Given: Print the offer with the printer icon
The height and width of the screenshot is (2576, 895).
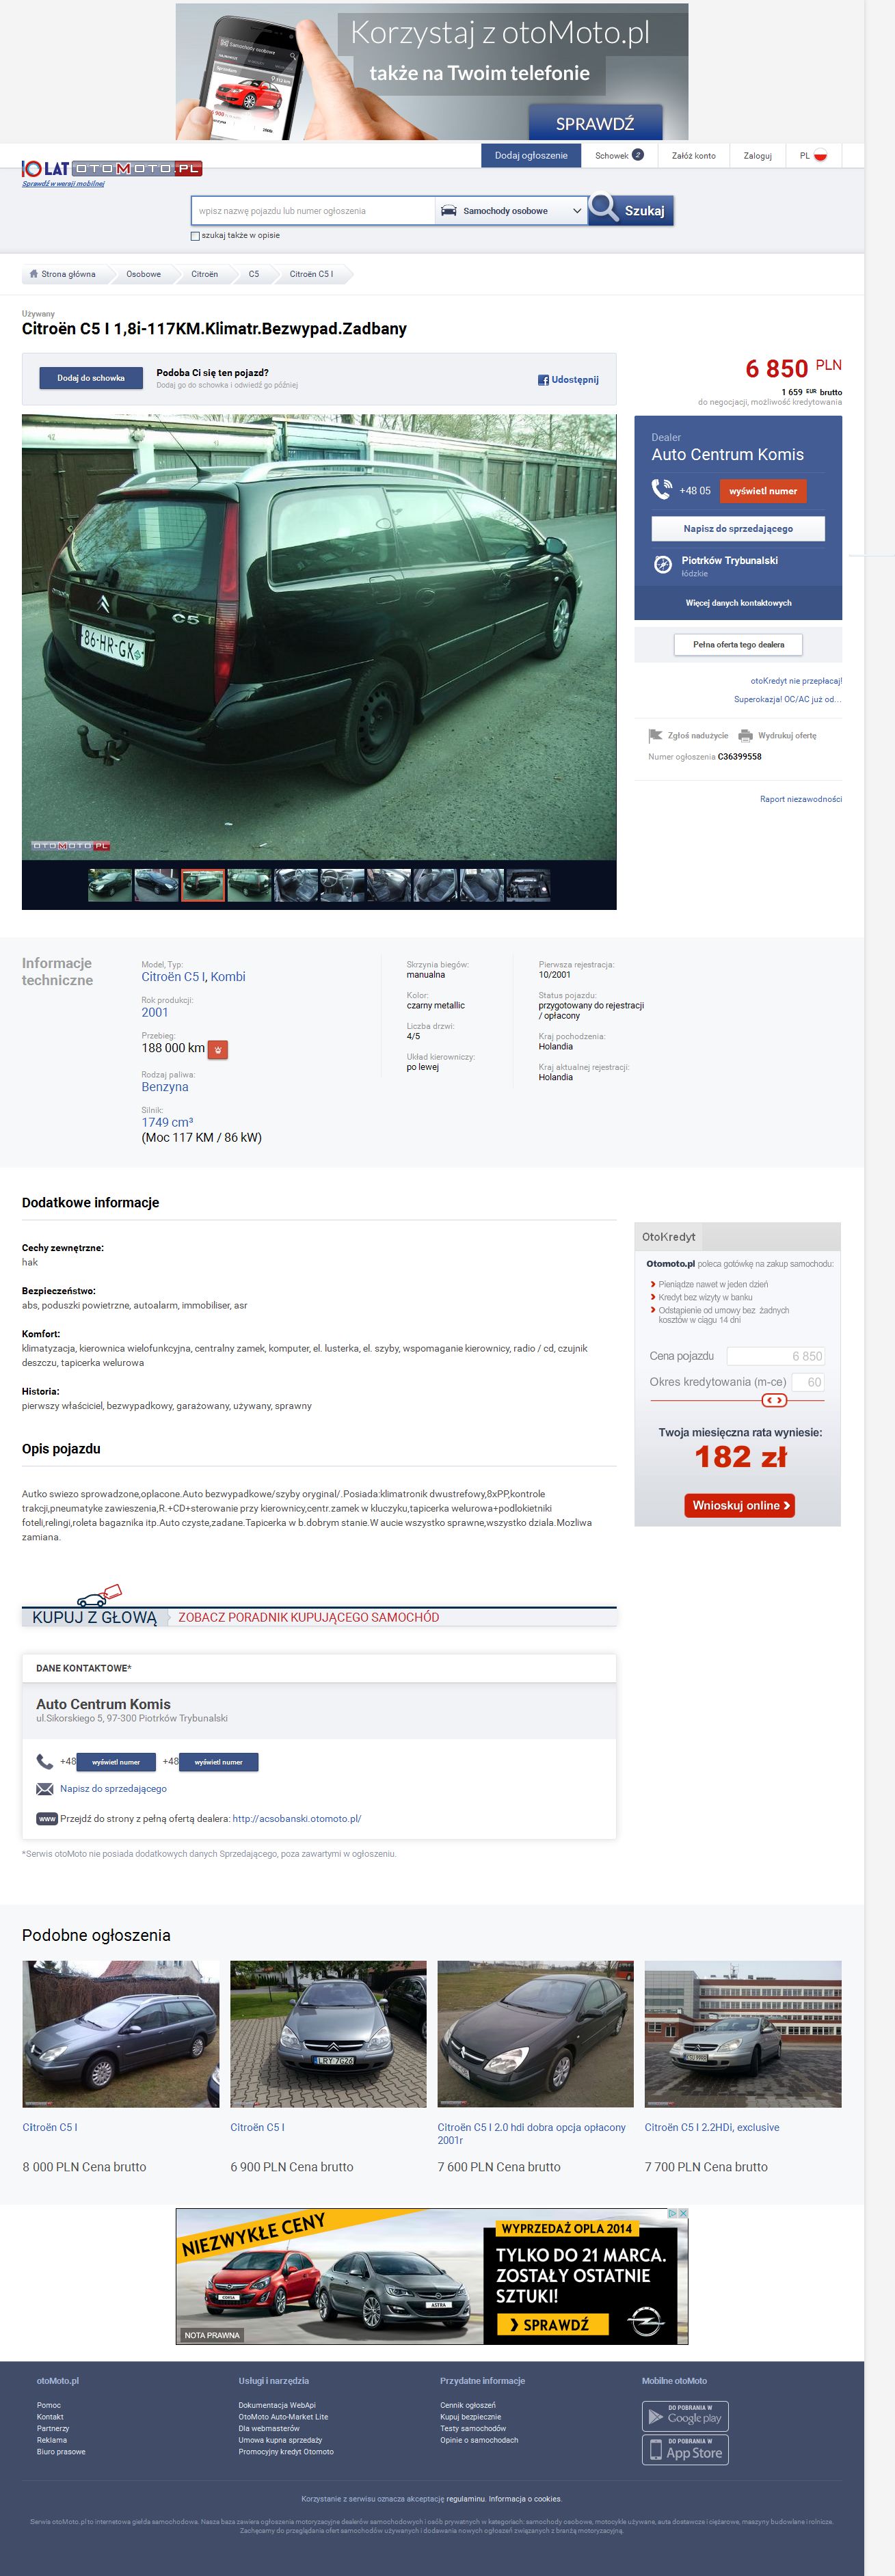Looking at the screenshot, I should click(745, 736).
